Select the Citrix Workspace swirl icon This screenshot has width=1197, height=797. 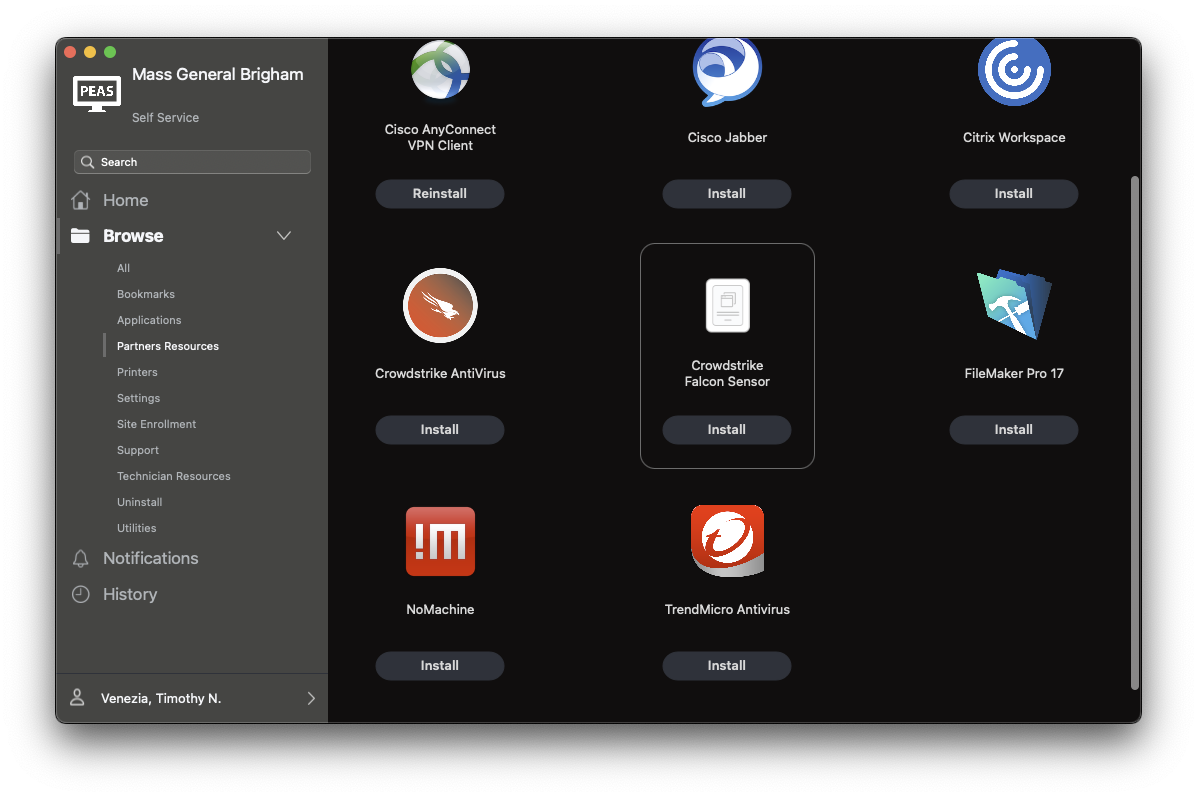pyautogui.click(x=1014, y=71)
